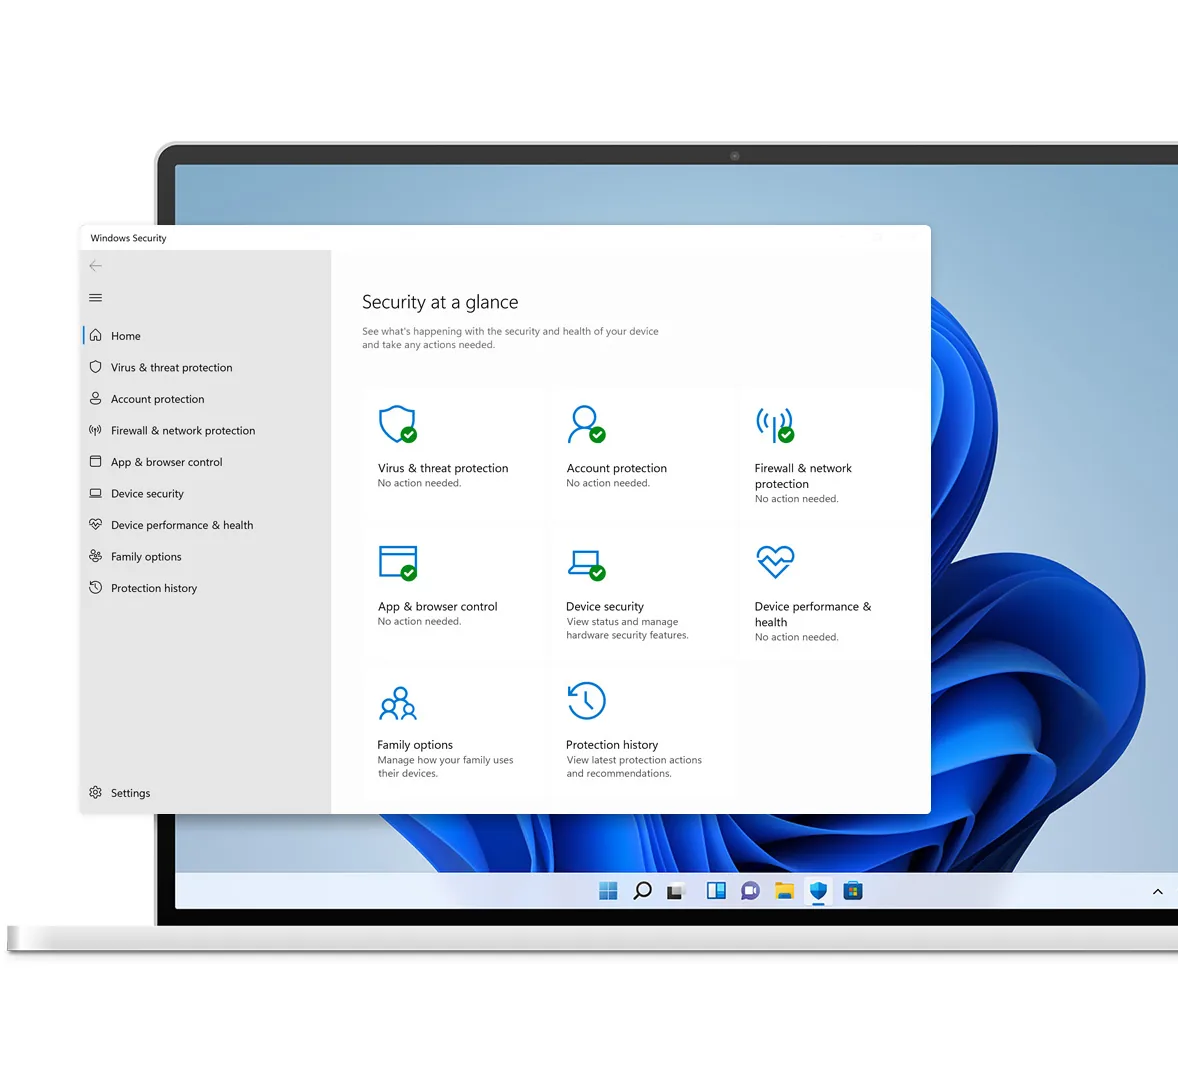
Task: Click 'View latest protection actions and recommendations' text
Action: click(634, 767)
